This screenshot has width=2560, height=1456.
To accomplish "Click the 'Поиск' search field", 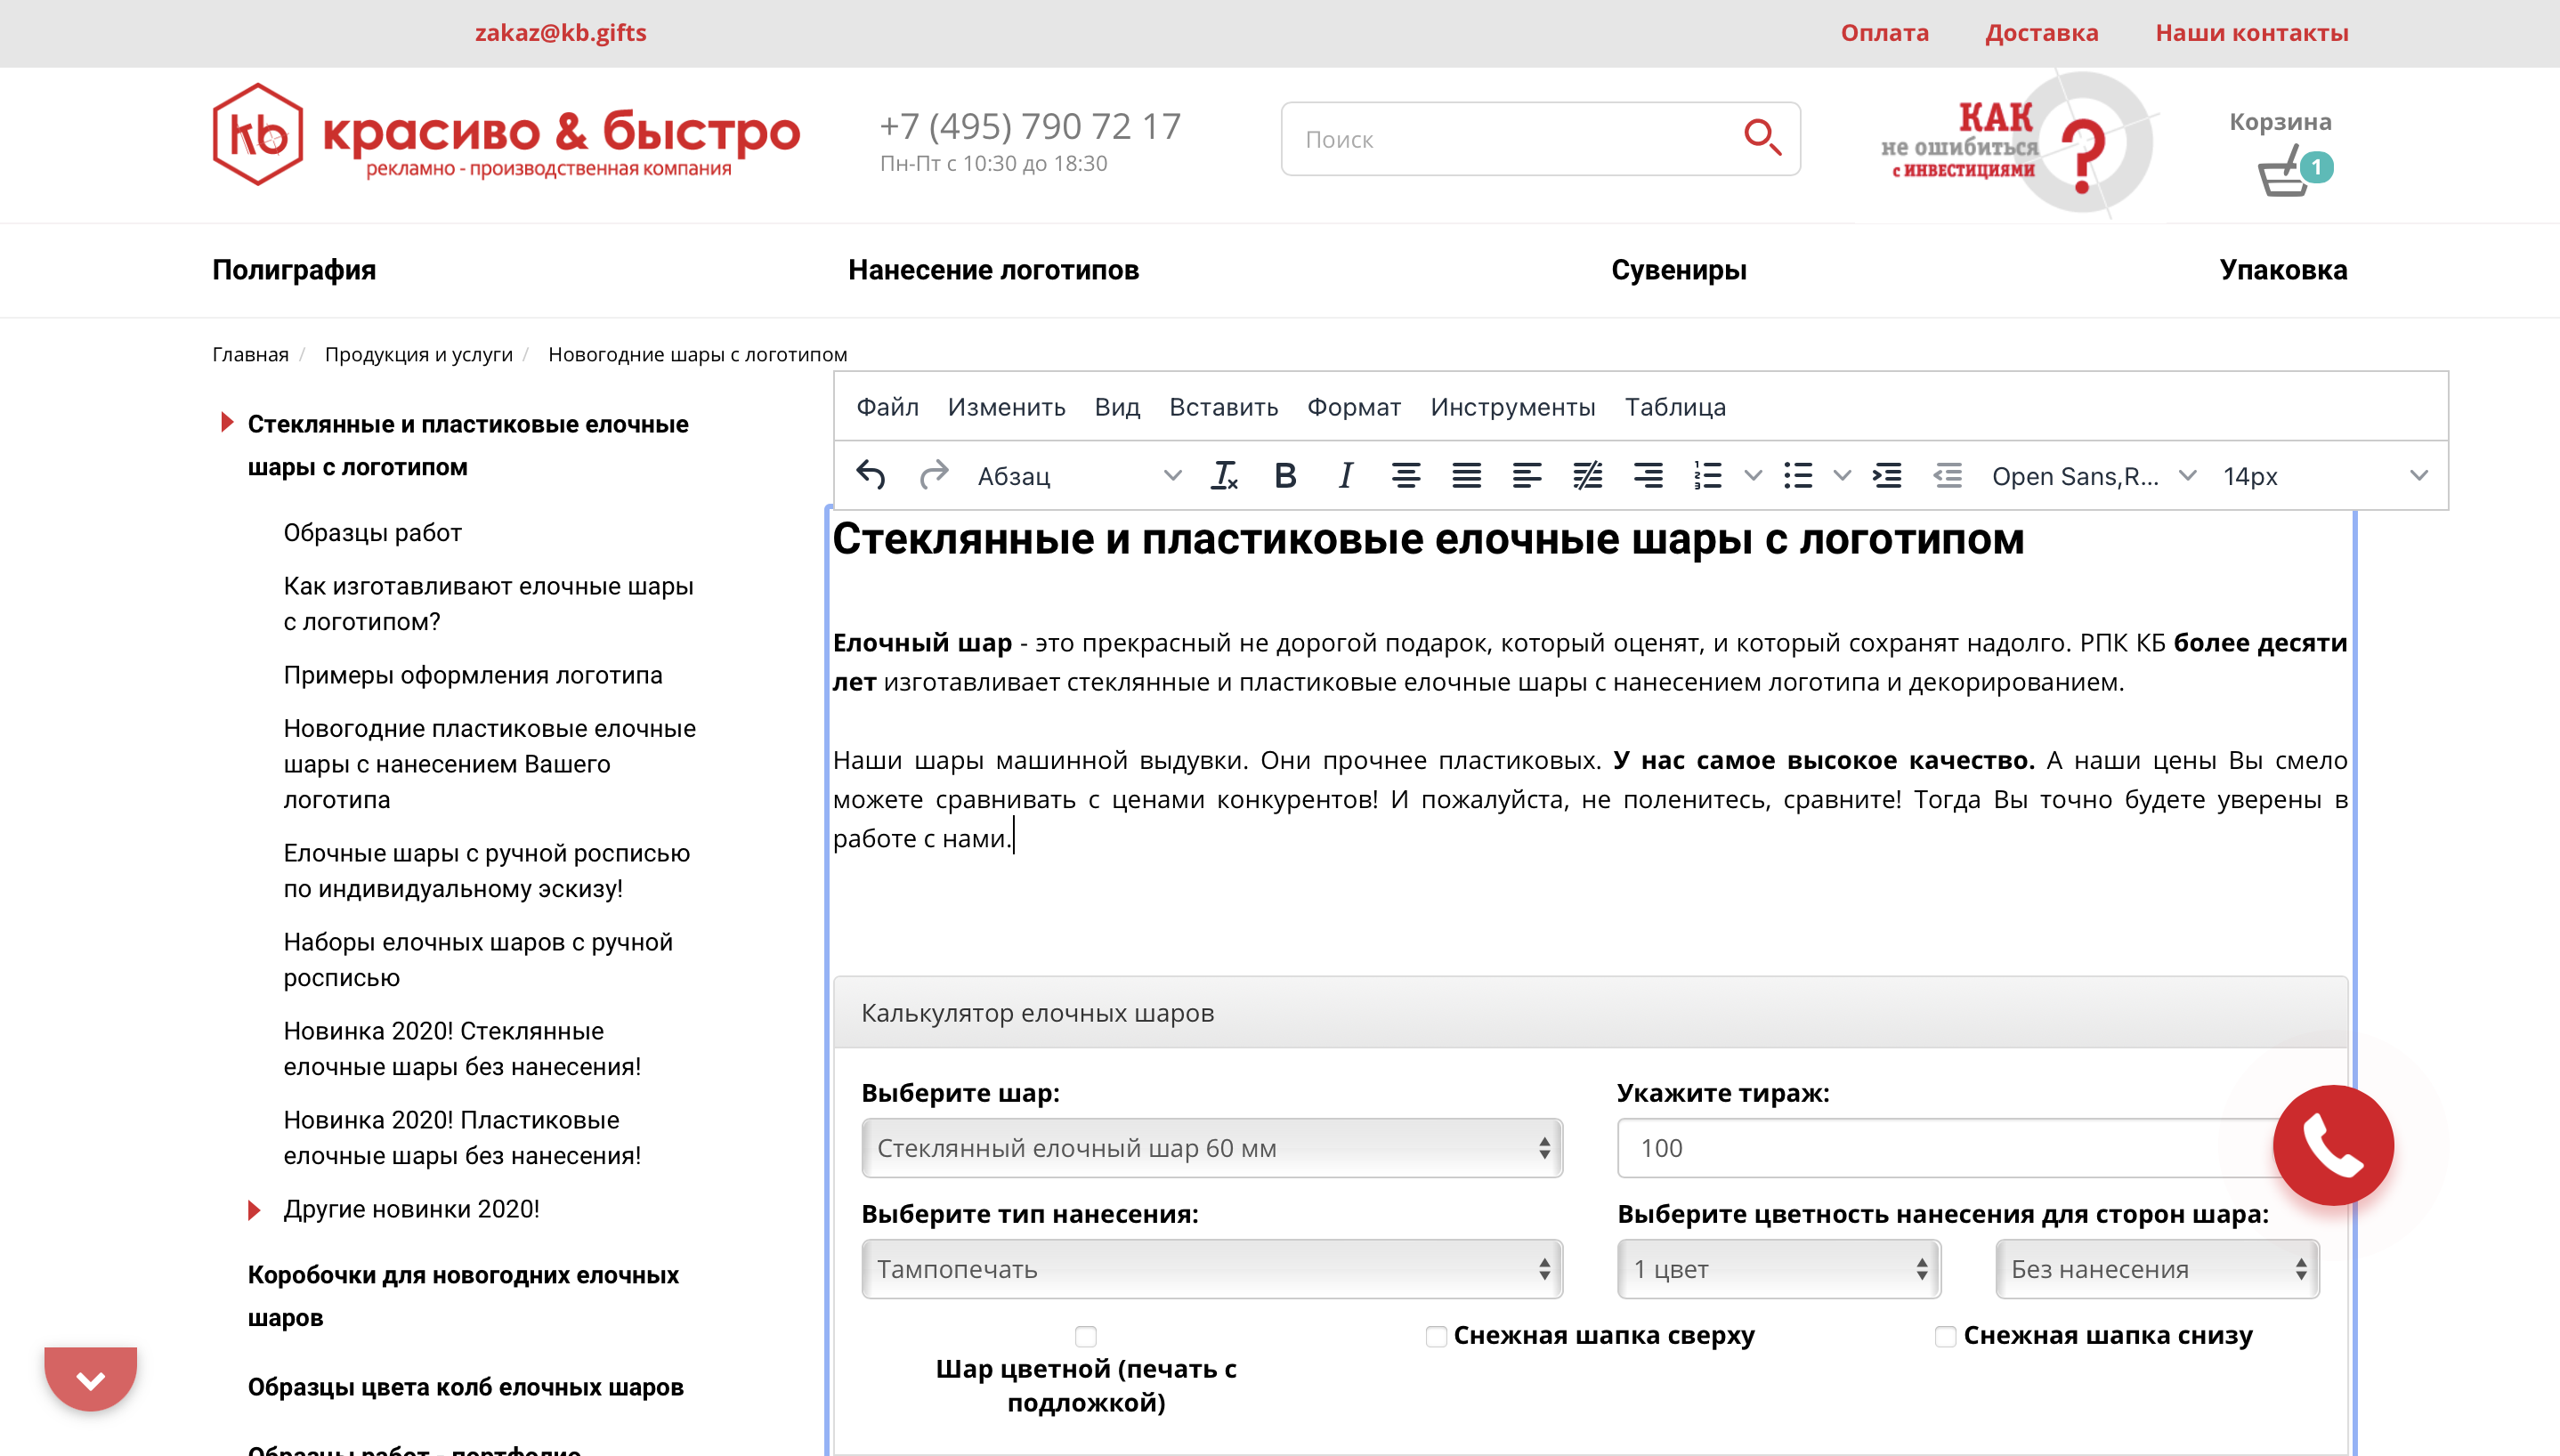I will 1540,139.
